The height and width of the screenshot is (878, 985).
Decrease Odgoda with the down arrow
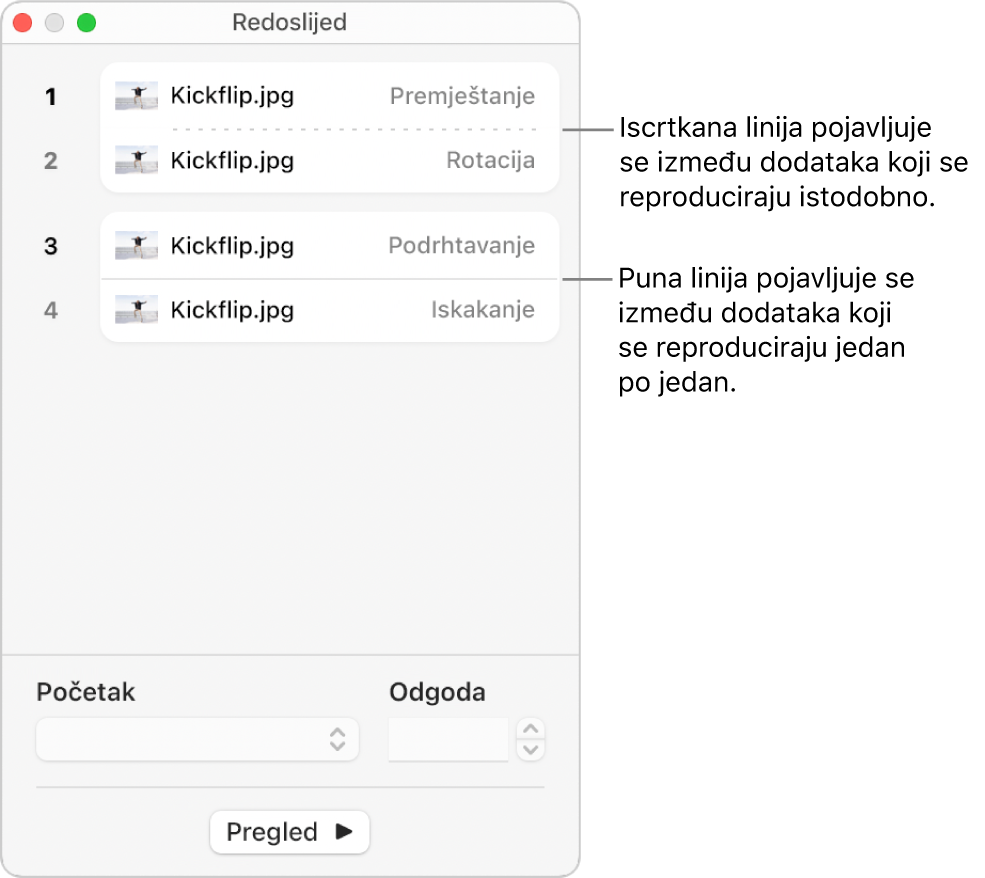530,750
